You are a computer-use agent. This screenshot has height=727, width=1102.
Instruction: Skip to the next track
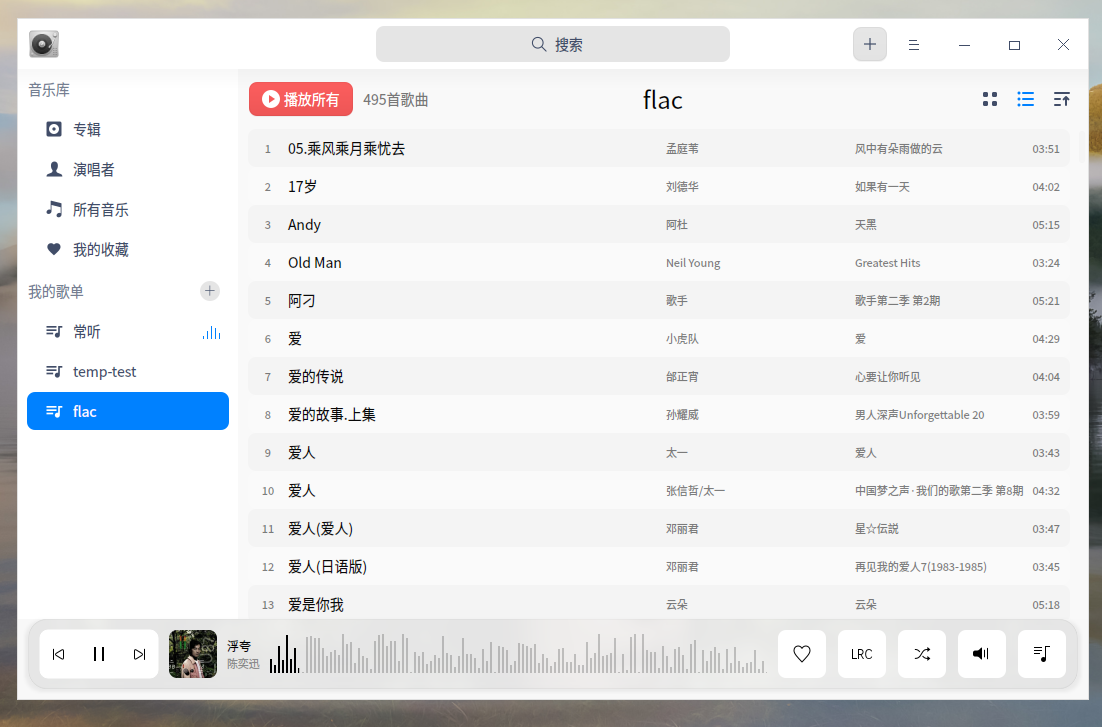138,654
